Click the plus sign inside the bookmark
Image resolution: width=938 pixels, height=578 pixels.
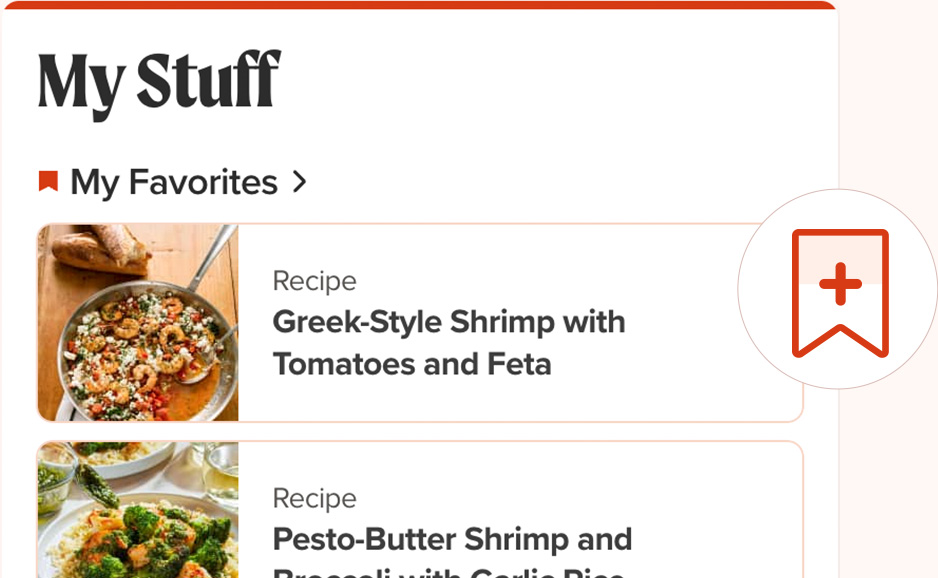pos(840,284)
